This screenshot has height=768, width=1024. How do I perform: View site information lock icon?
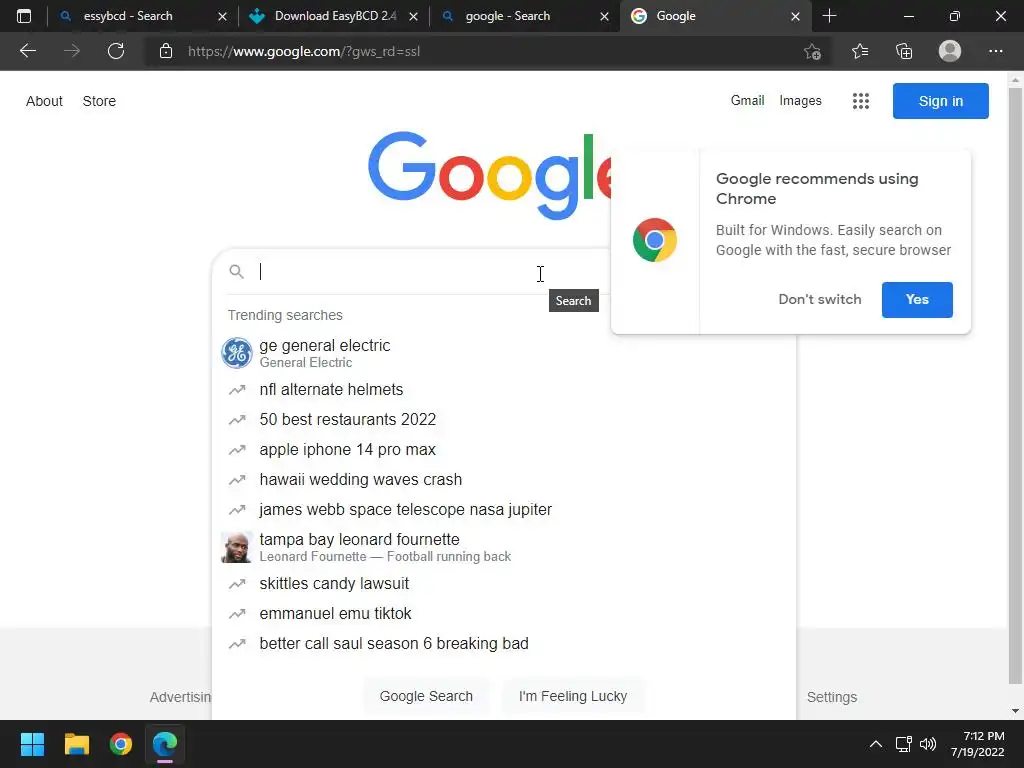click(166, 51)
